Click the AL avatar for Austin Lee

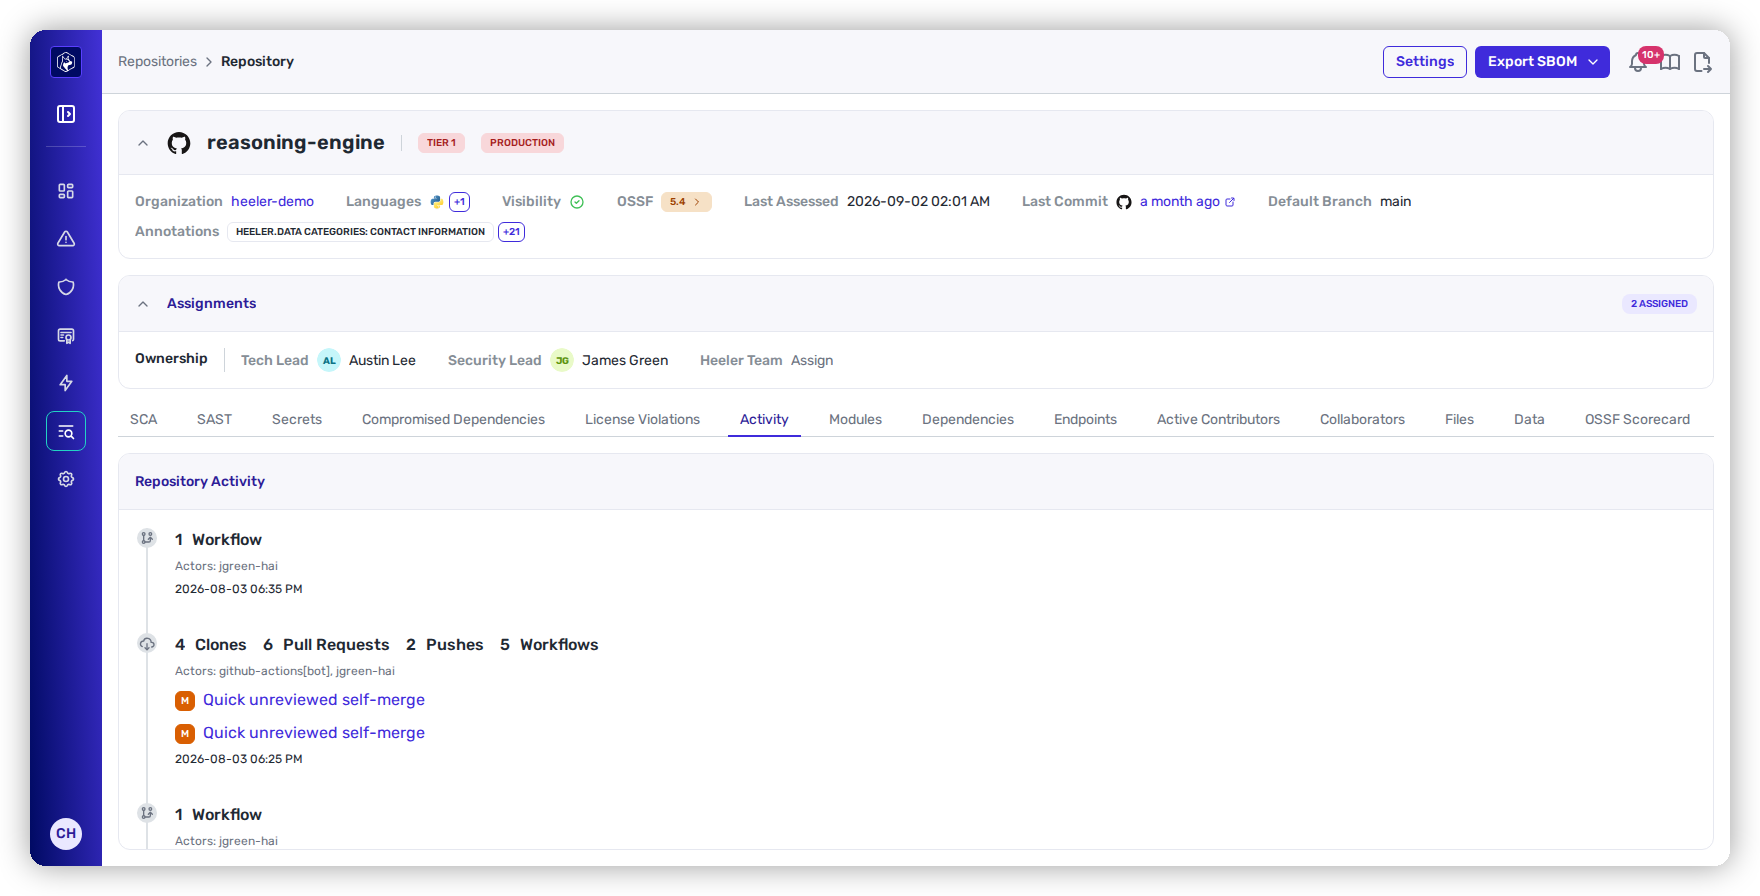[x=329, y=360]
